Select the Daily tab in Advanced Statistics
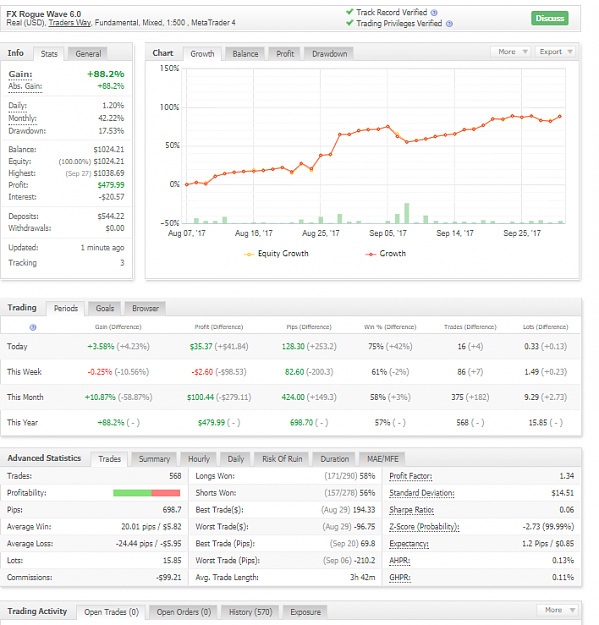 coord(236,459)
